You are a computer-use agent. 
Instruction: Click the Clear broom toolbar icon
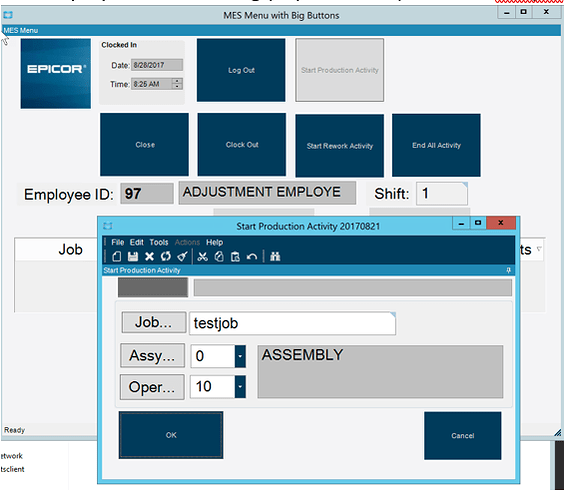pyautogui.click(x=182, y=256)
